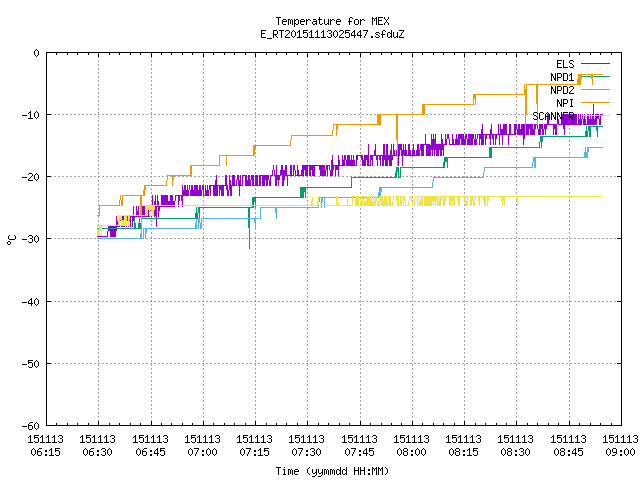The width and height of the screenshot is (640, 480).
Task: Click the NPD1 legend label
Action: click(562, 77)
